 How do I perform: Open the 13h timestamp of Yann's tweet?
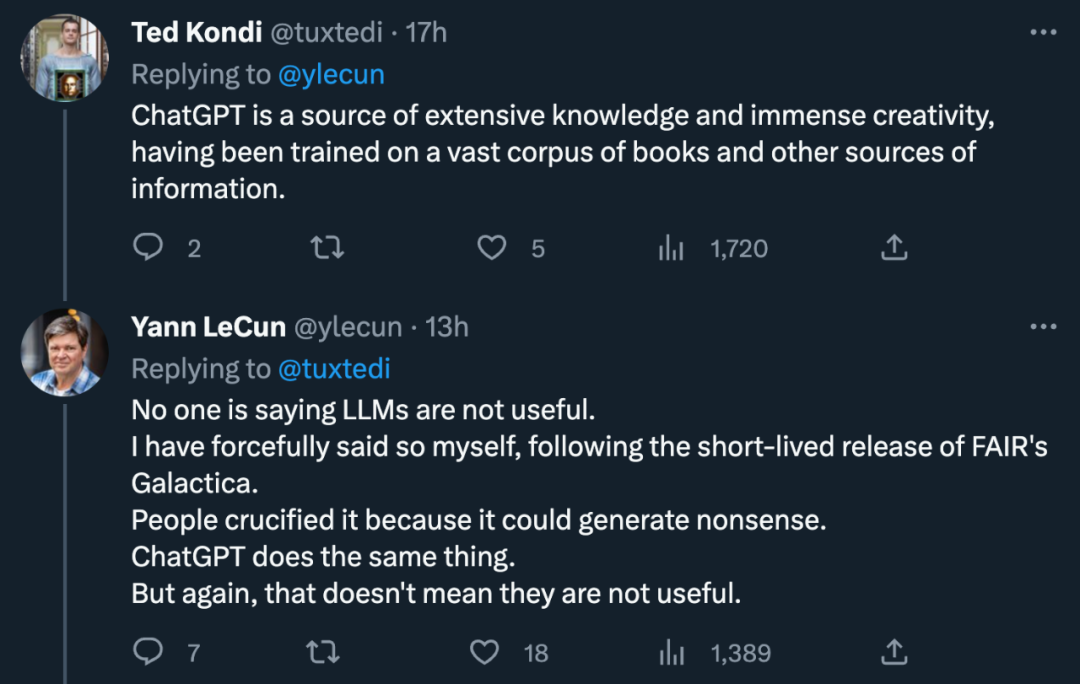click(x=447, y=327)
